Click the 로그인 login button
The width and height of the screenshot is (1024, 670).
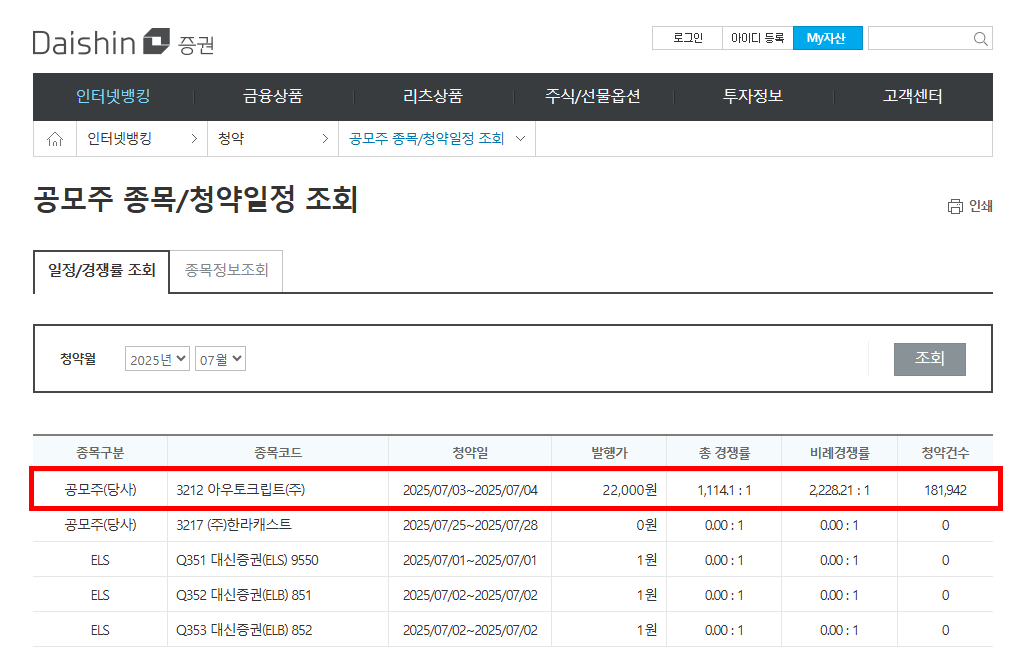click(x=686, y=37)
